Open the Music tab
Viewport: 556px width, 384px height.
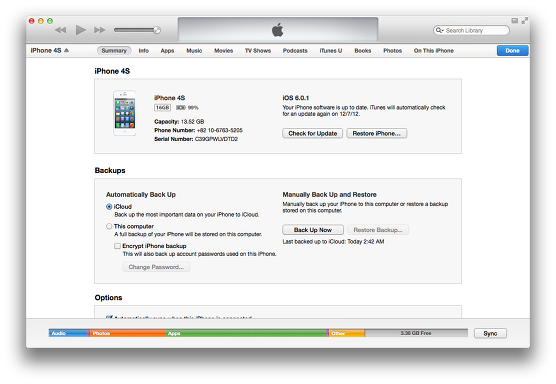pyautogui.click(x=194, y=51)
